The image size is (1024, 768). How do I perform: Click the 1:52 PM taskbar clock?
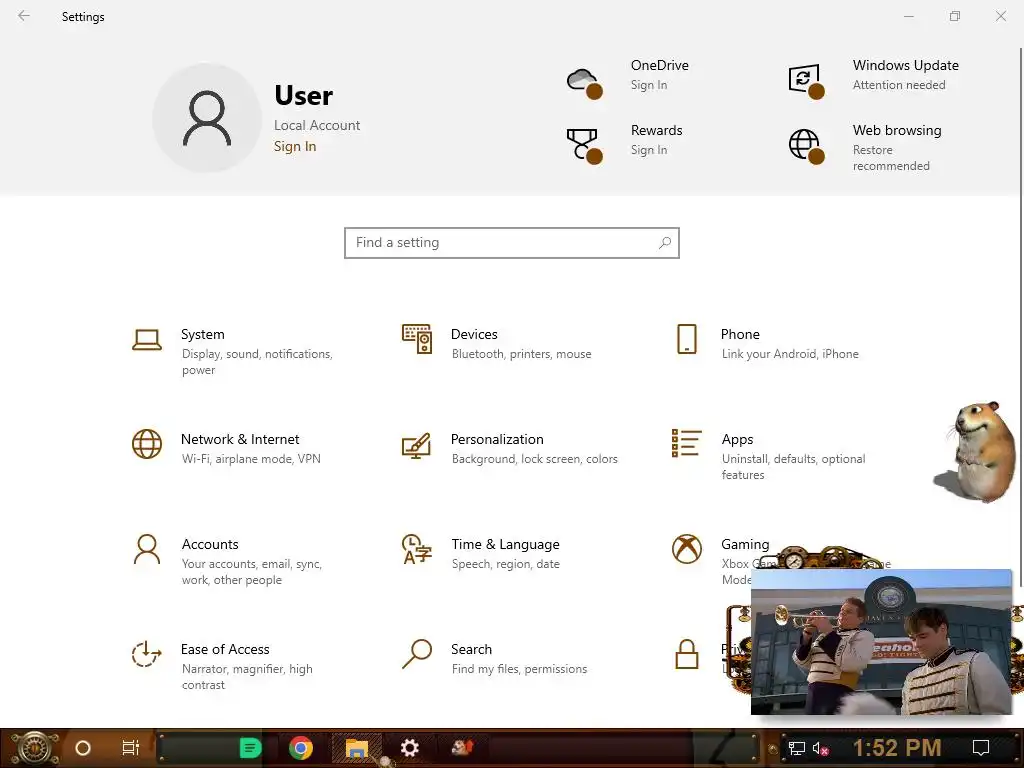(x=897, y=748)
